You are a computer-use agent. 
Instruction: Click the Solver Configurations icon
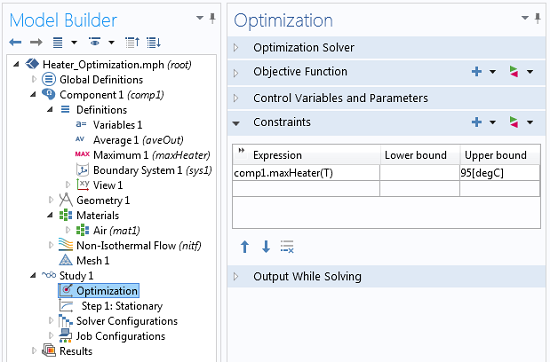pos(66,321)
